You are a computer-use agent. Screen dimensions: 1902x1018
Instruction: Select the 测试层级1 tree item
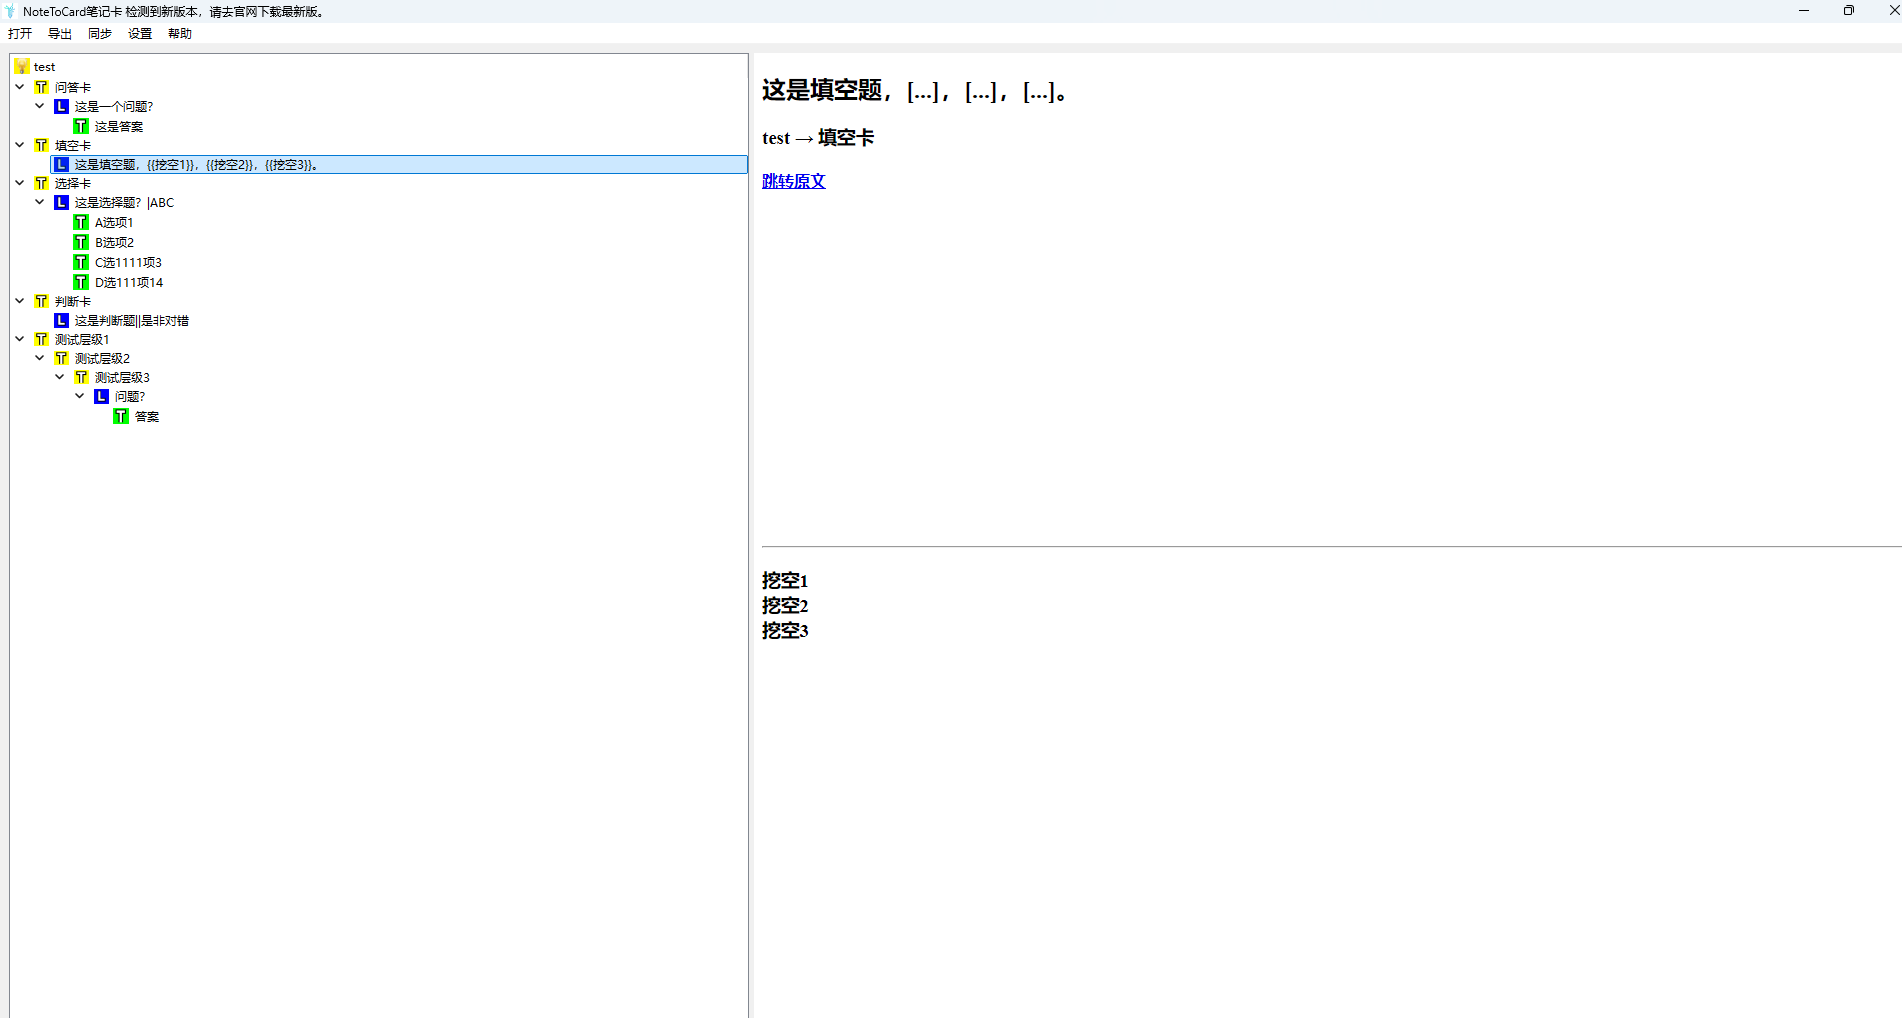[x=82, y=339]
